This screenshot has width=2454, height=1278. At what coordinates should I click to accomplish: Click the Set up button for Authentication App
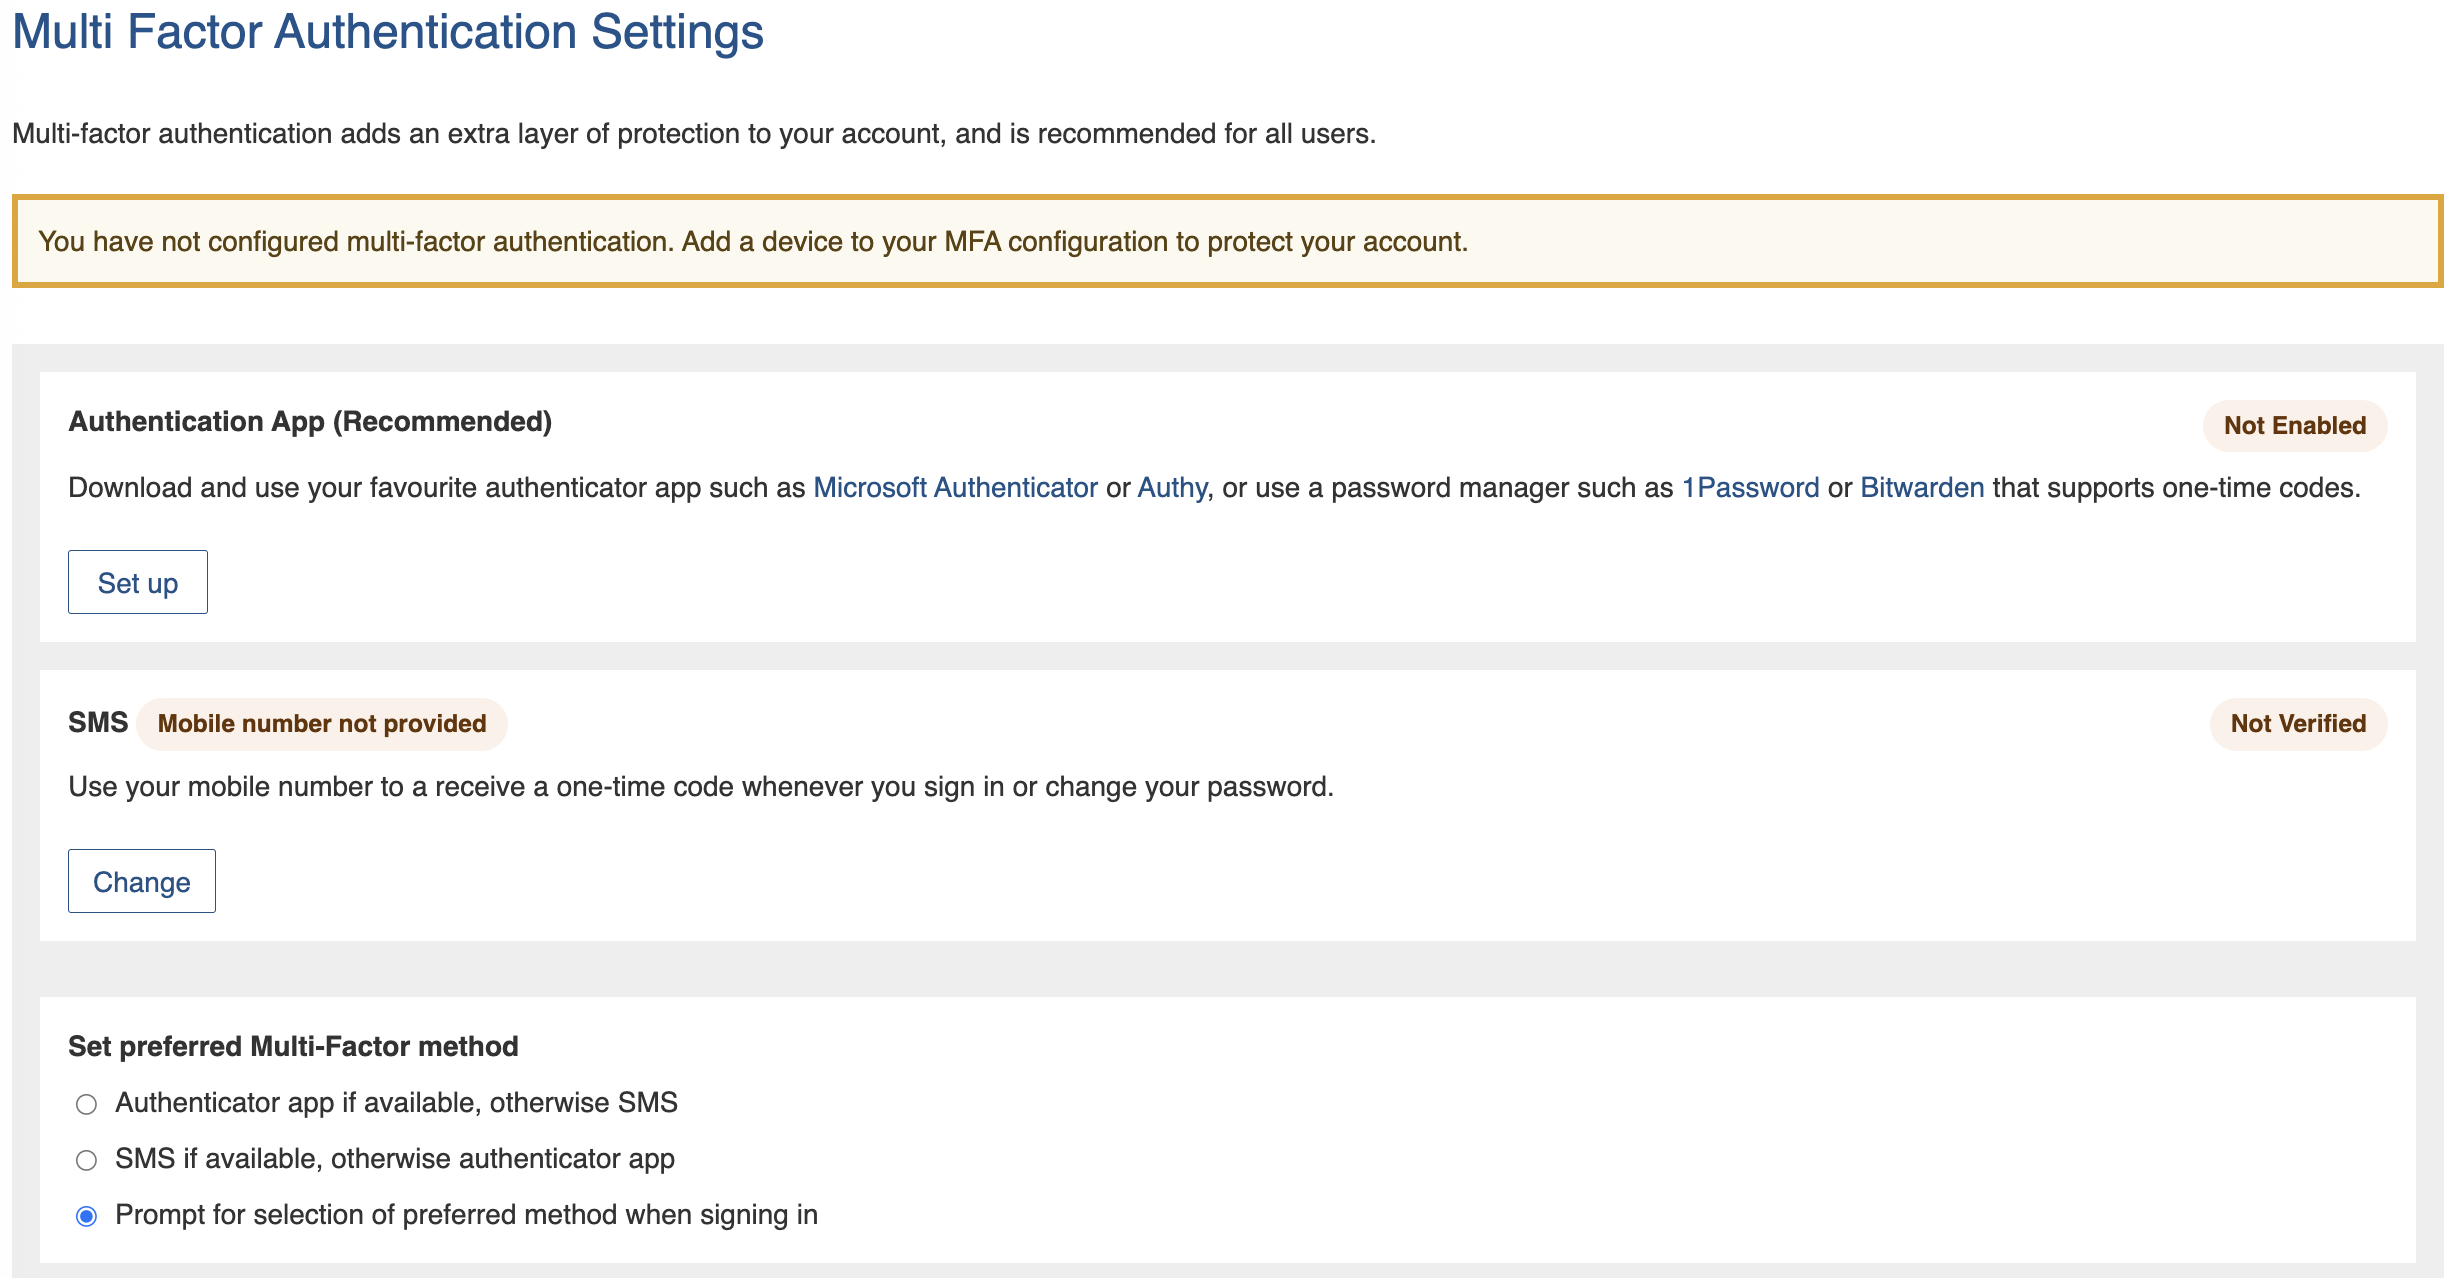138,582
